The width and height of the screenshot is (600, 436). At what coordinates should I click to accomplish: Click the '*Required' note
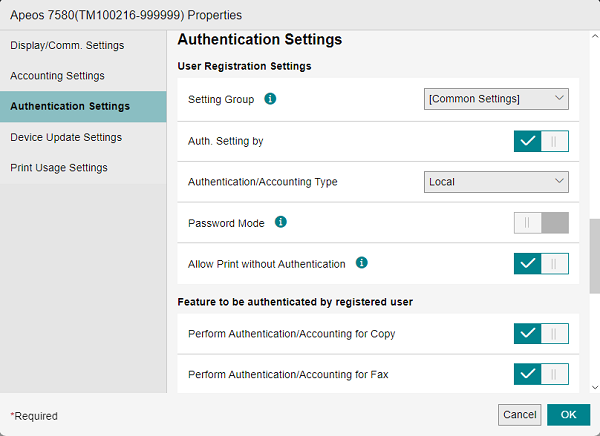point(34,416)
